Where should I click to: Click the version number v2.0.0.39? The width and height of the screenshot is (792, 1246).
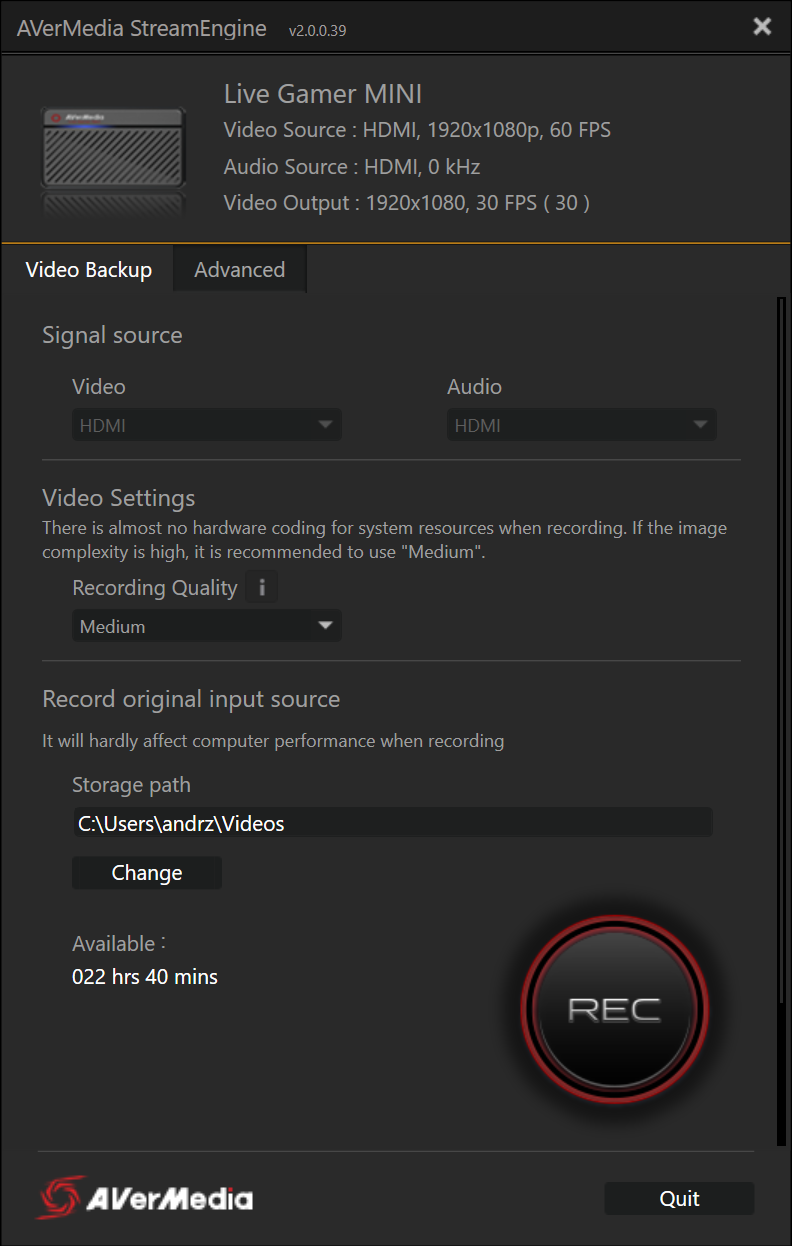tap(317, 31)
